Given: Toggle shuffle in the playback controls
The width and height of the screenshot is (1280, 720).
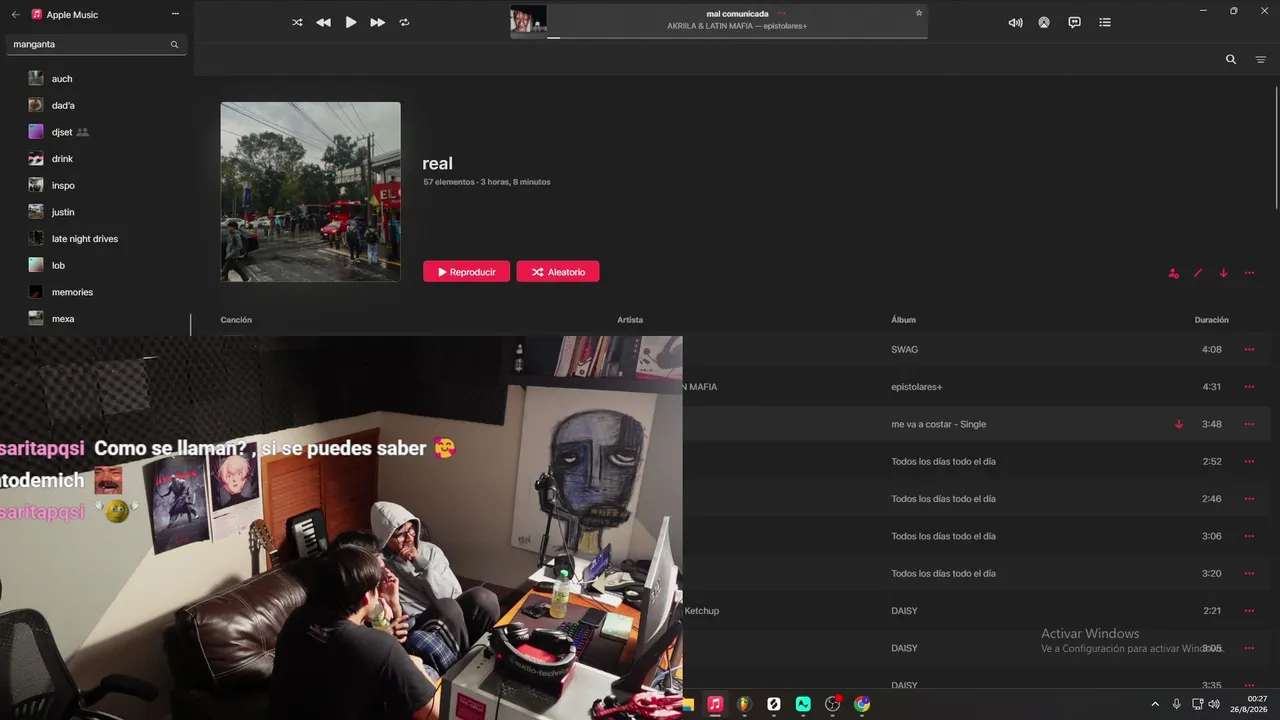Looking at the screenshot, I should 297,22.
